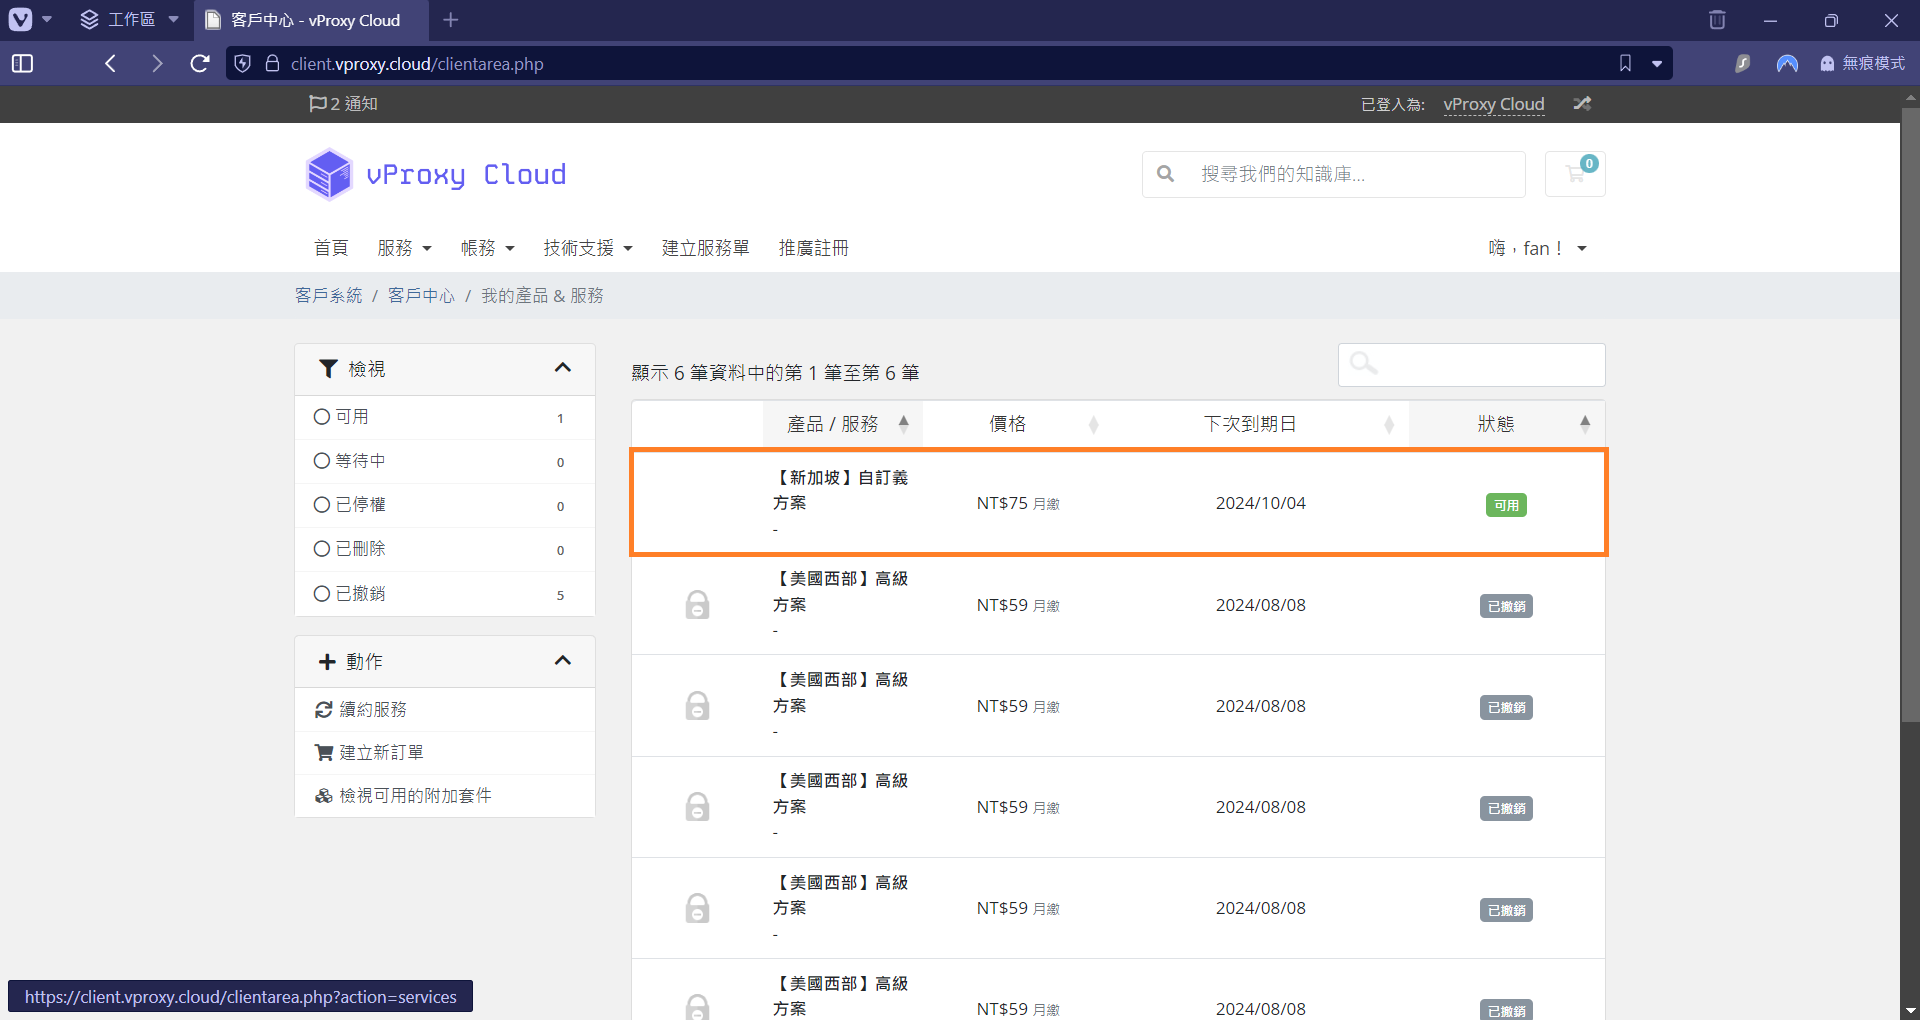Open the shopping cart icon

[x=1575, y=174]
